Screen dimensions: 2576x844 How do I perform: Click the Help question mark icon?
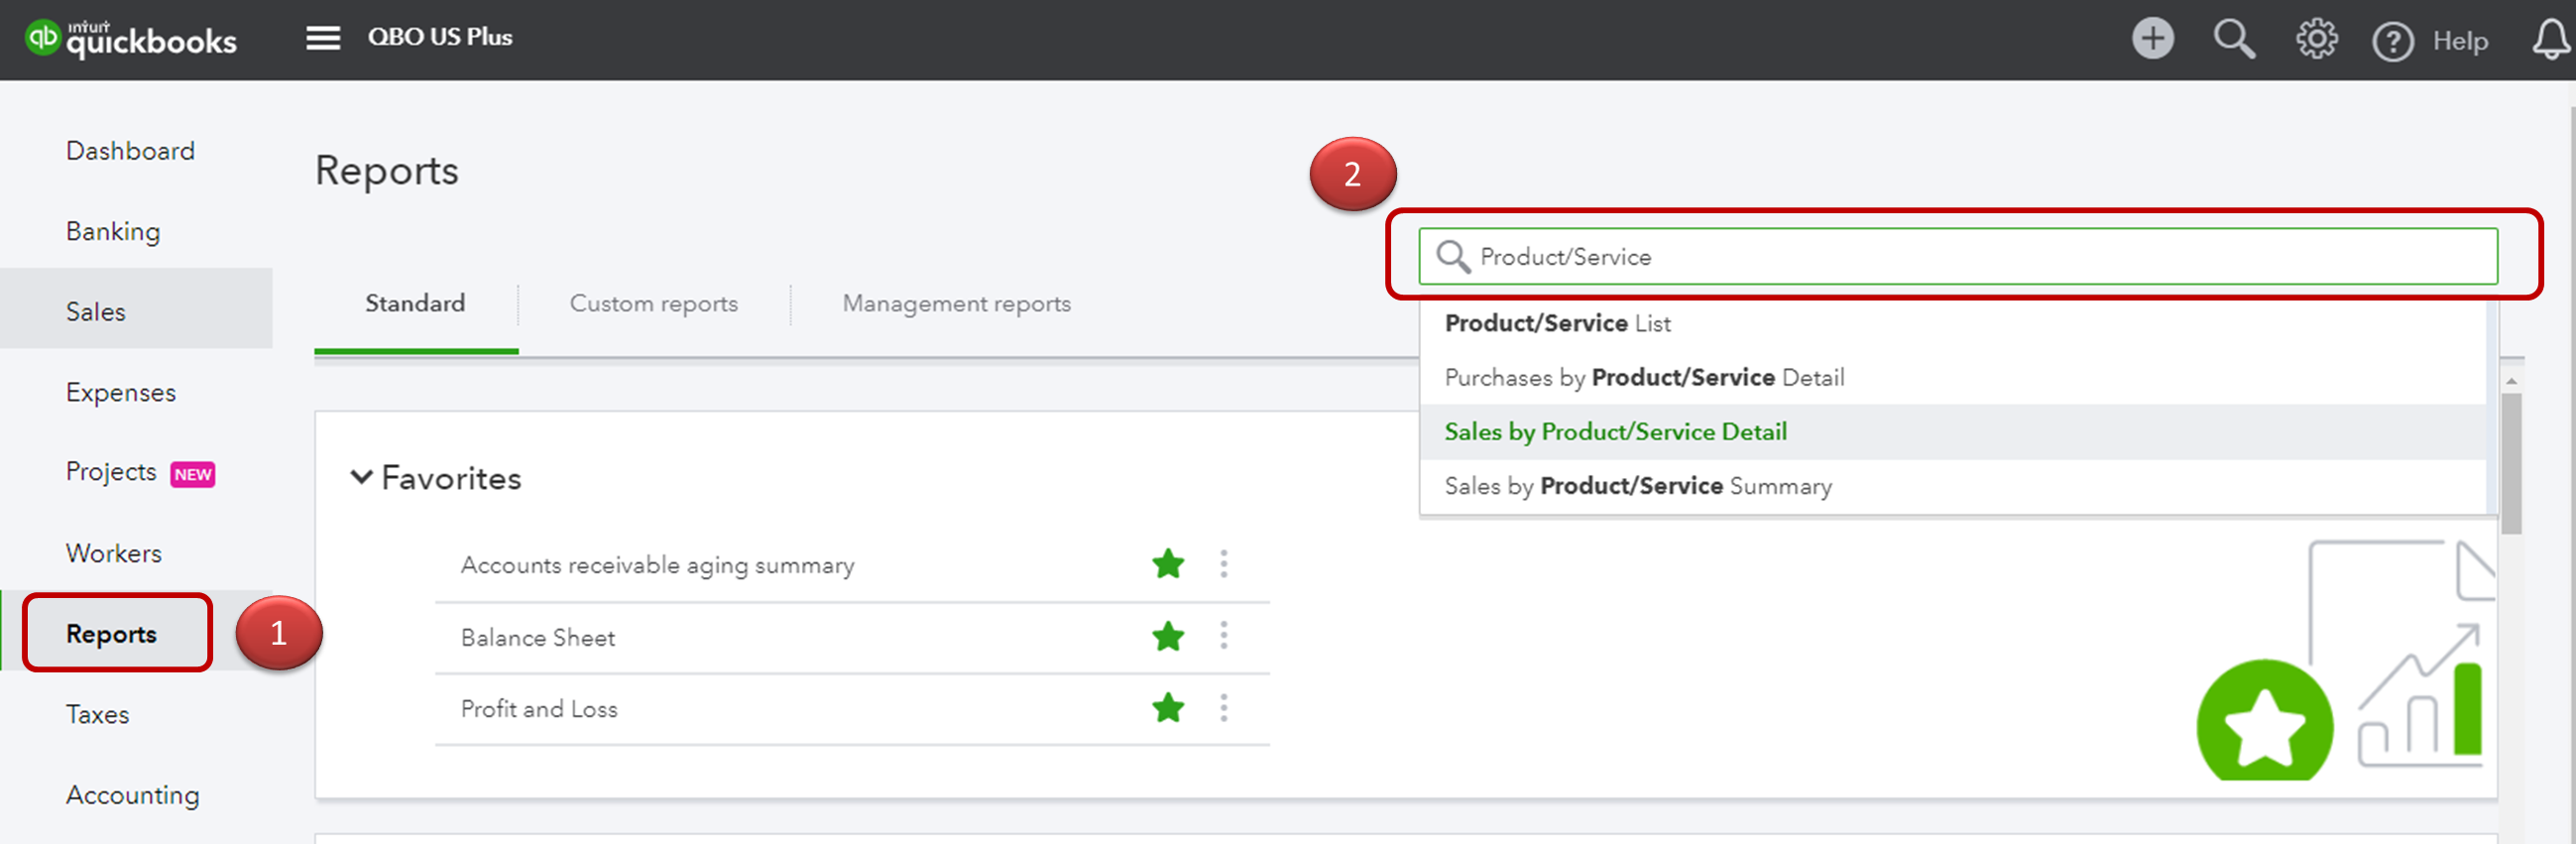[2392, 42]
